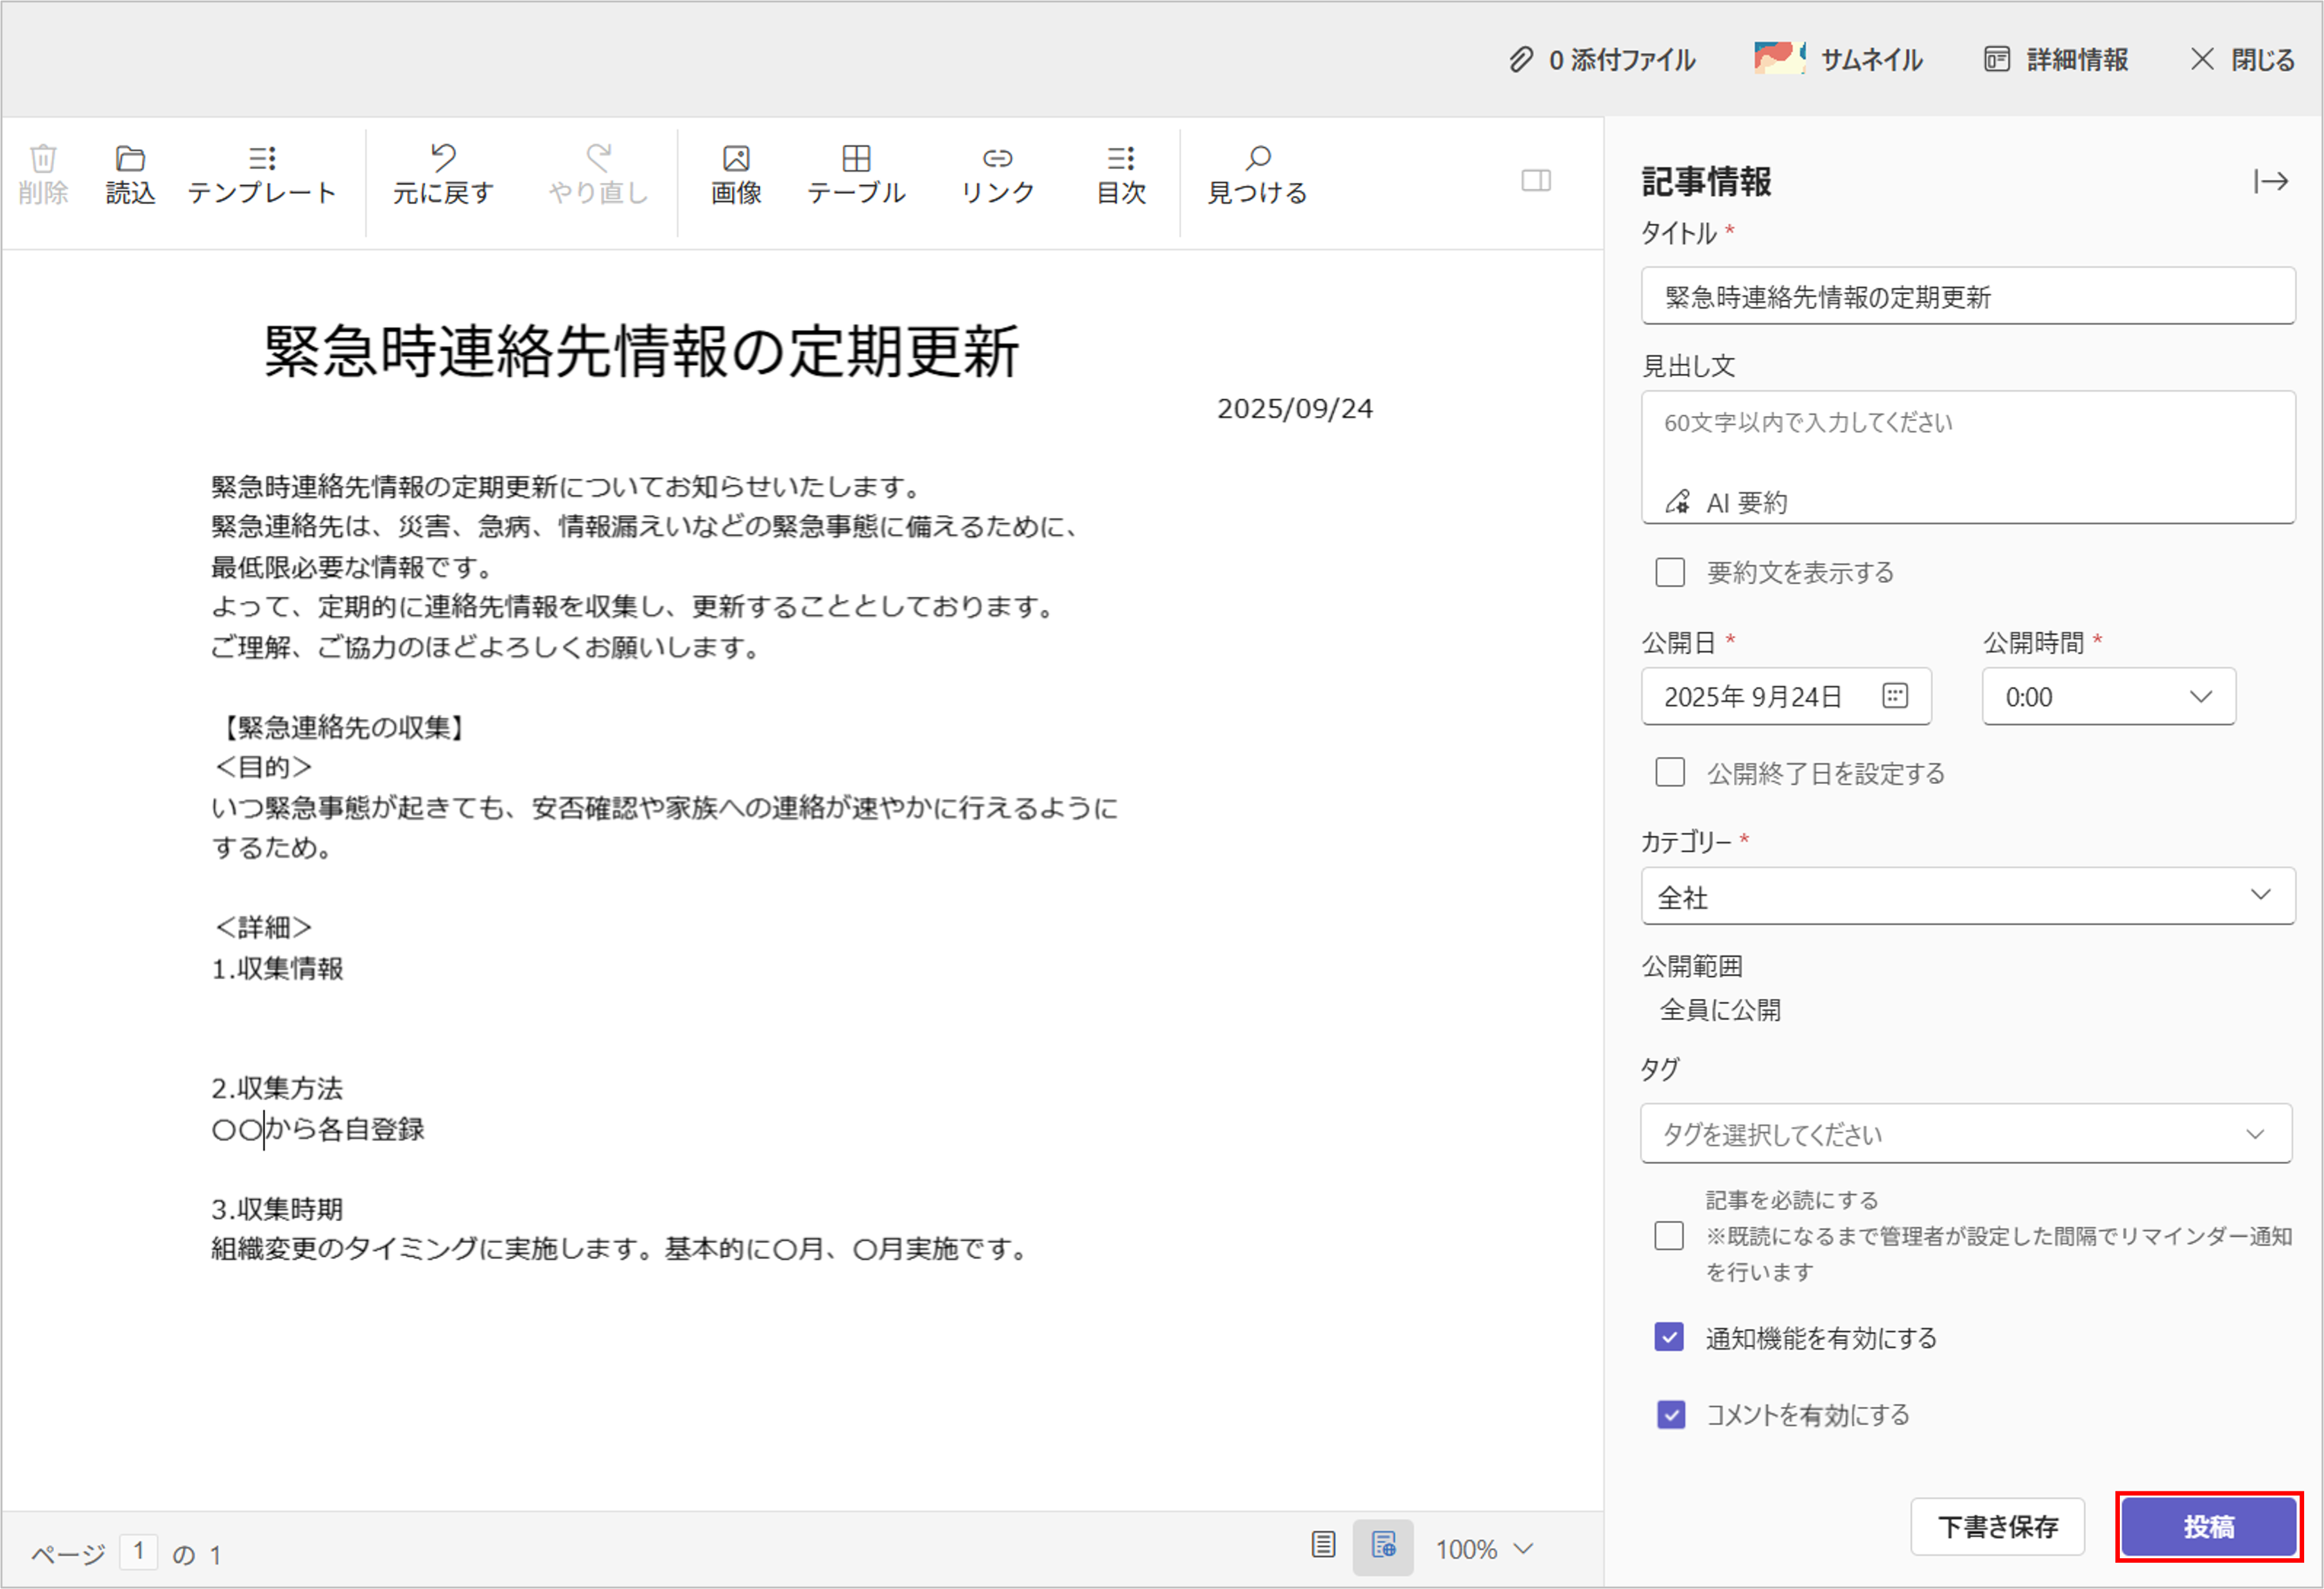Enable 要約文を表示する checkbox
This screenshot has width=2324, height=1589.
pos(1669,572)
